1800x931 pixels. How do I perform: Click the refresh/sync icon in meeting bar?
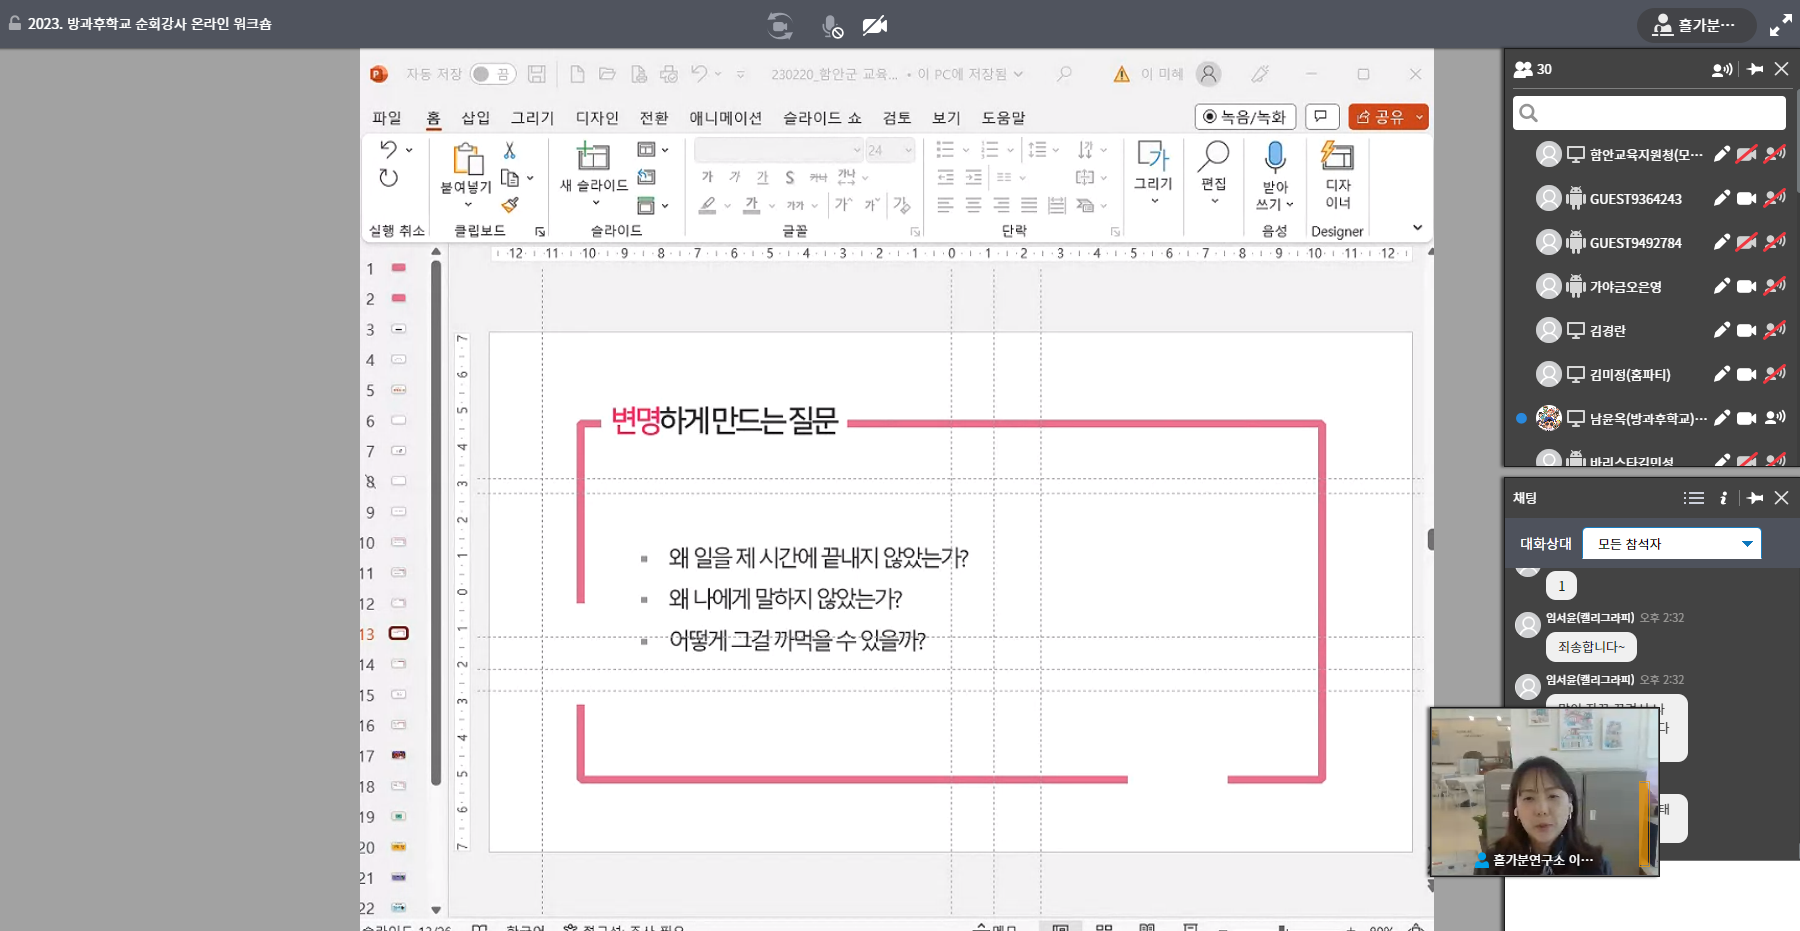(780, 25)
